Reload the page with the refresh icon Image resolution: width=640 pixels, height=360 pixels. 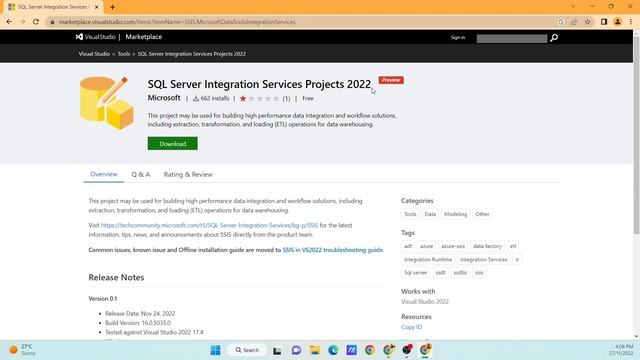pos(36,22)
